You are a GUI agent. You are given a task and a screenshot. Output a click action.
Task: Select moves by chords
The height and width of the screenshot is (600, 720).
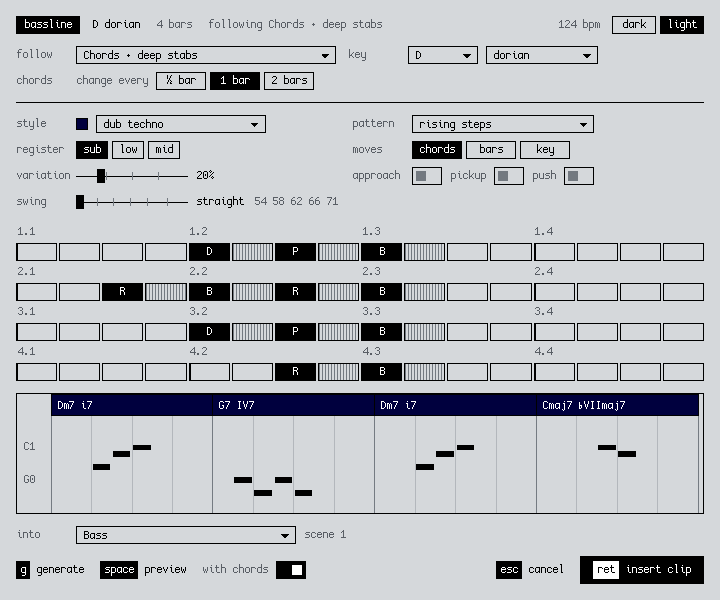point(437,150)
